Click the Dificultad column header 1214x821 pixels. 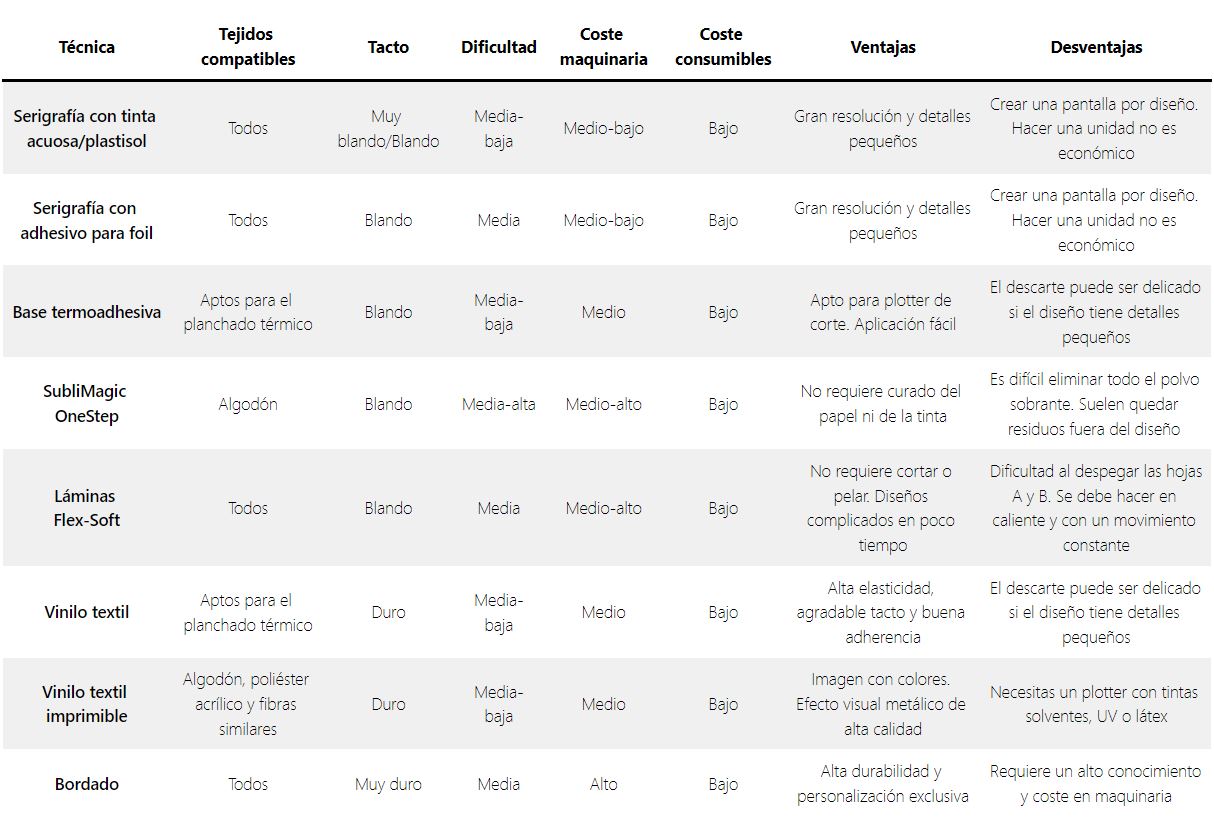(498, 47)
